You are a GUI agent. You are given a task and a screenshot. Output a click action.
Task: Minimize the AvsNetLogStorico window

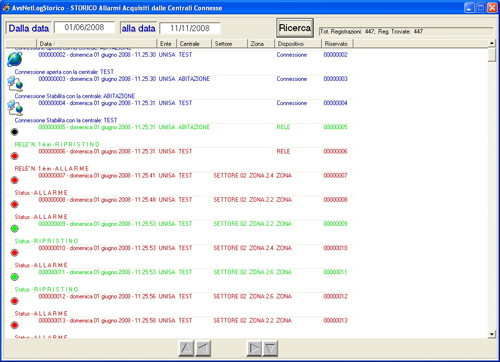point(469,8)
